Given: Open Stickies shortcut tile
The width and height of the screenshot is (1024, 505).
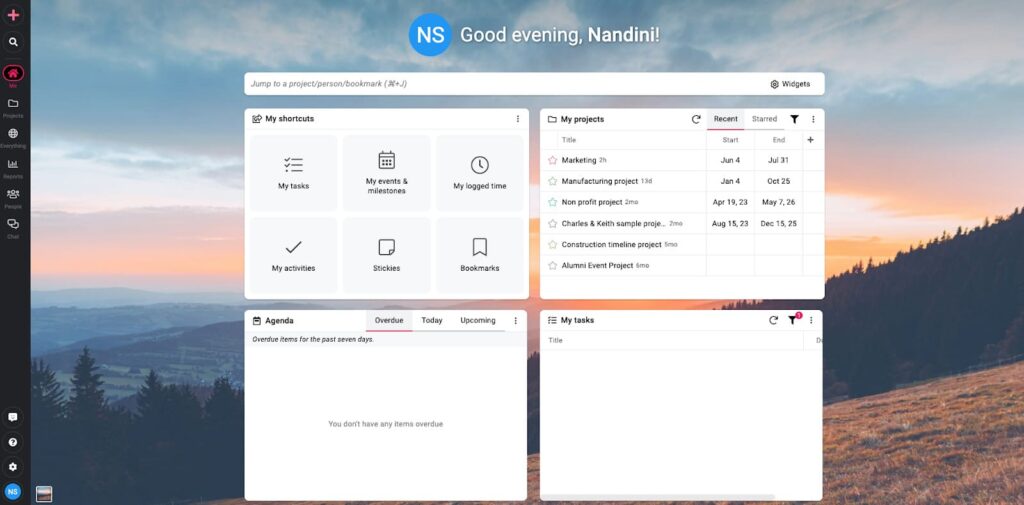Looking at the screenshot, I should click(386, 255).
